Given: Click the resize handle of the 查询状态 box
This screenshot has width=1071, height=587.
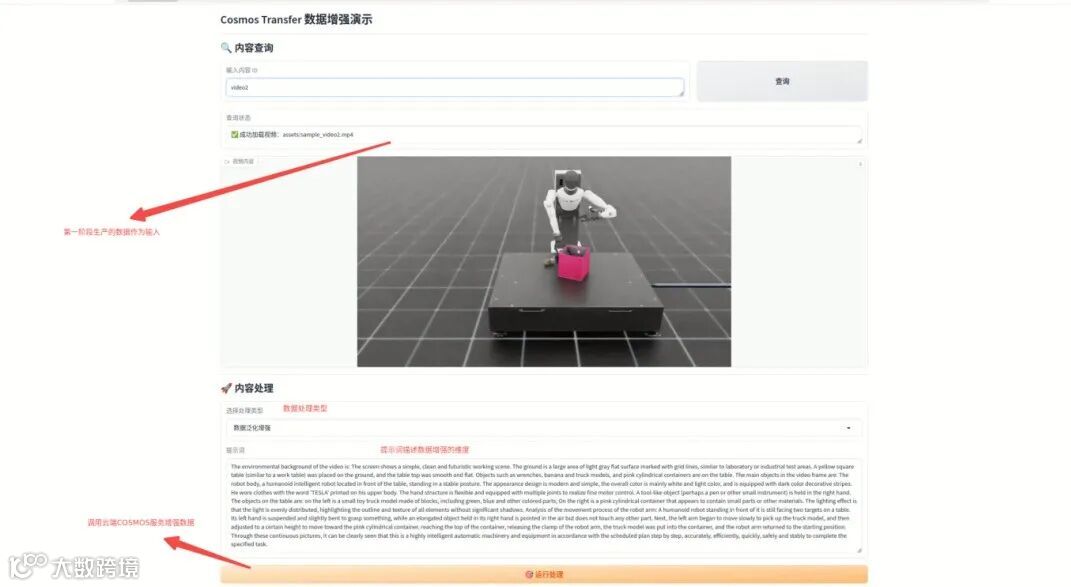Looking at the screenshot, I should pyautogui.click(x=861, y=140).
